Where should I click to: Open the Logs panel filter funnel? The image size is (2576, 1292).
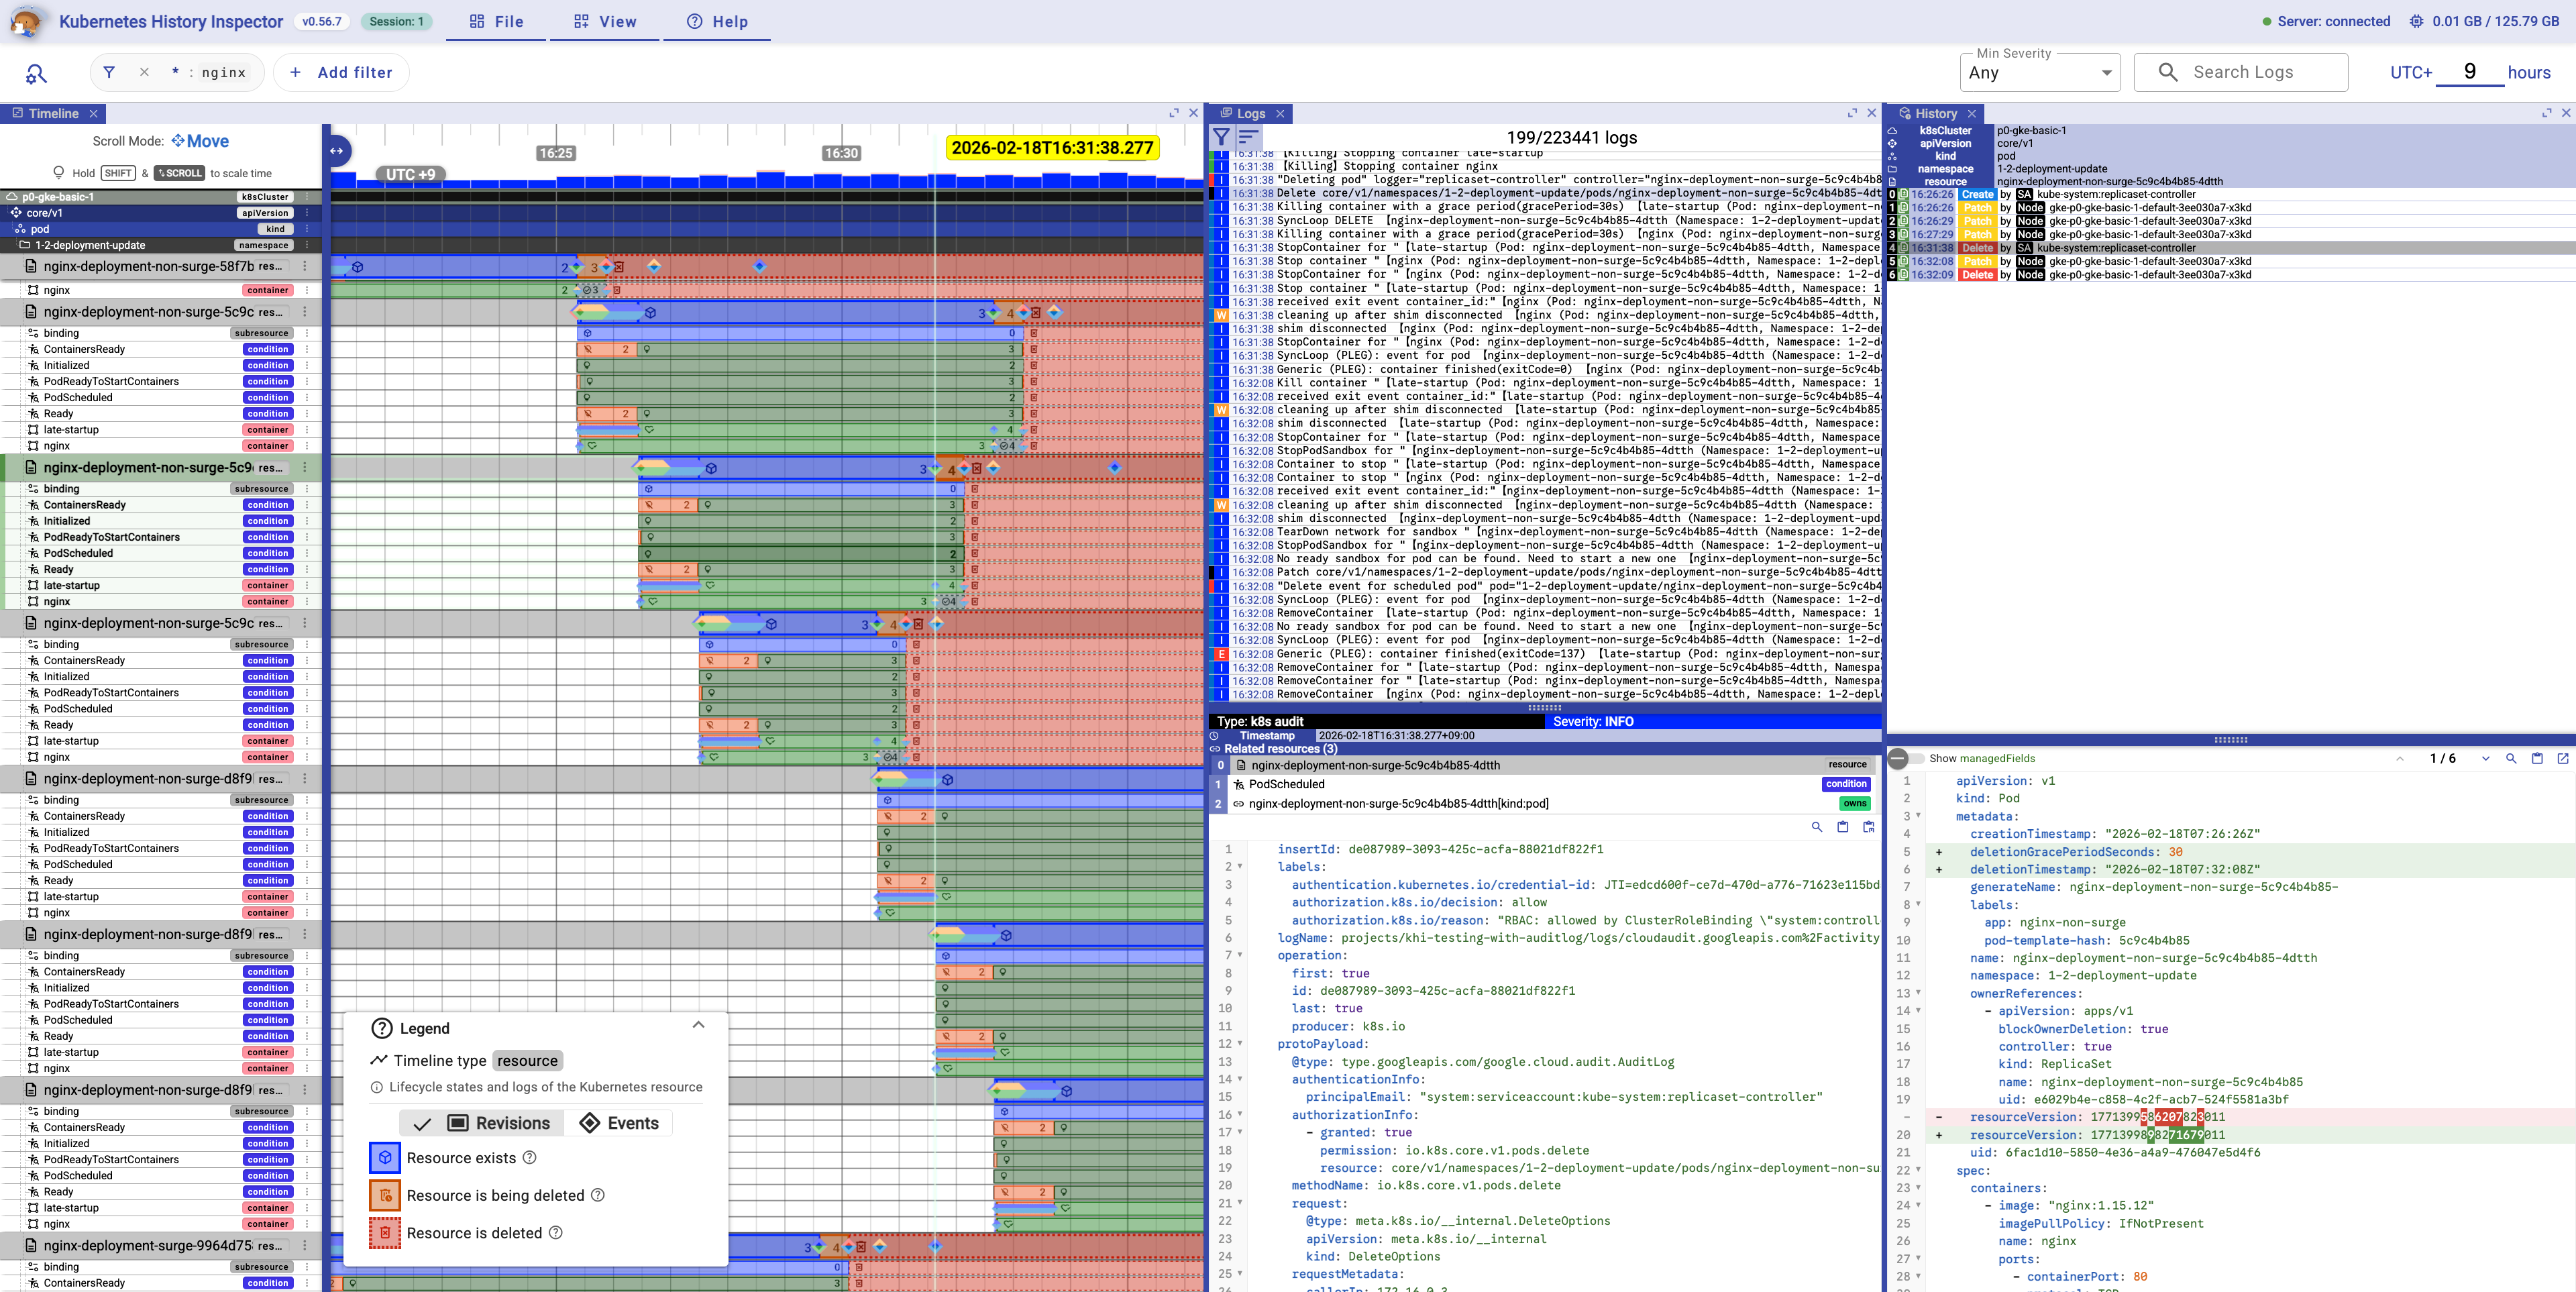(x=1221, y=137)
